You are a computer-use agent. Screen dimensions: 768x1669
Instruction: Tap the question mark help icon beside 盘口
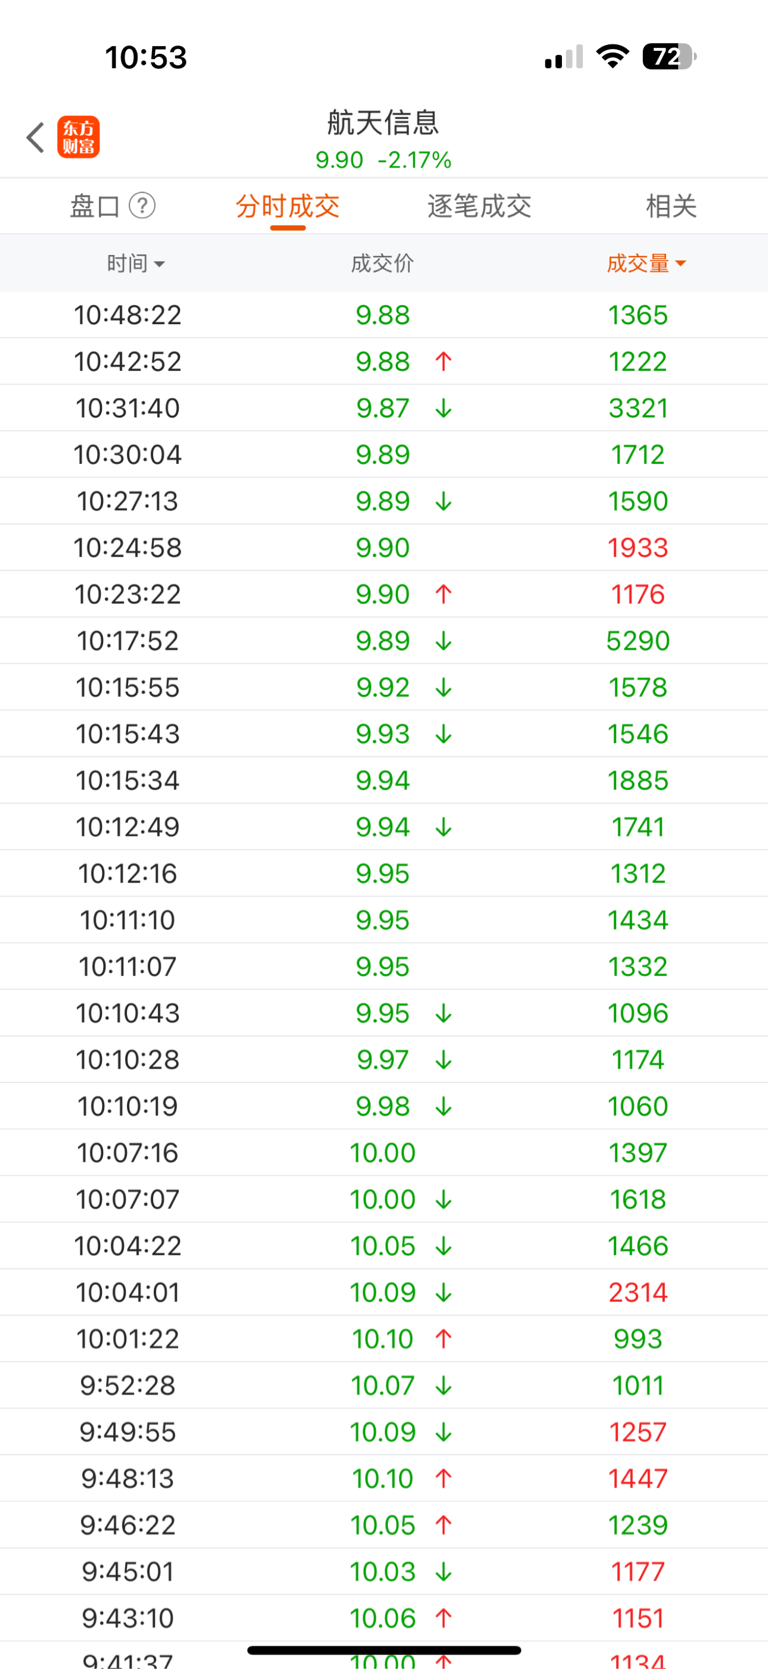(143, 205)
